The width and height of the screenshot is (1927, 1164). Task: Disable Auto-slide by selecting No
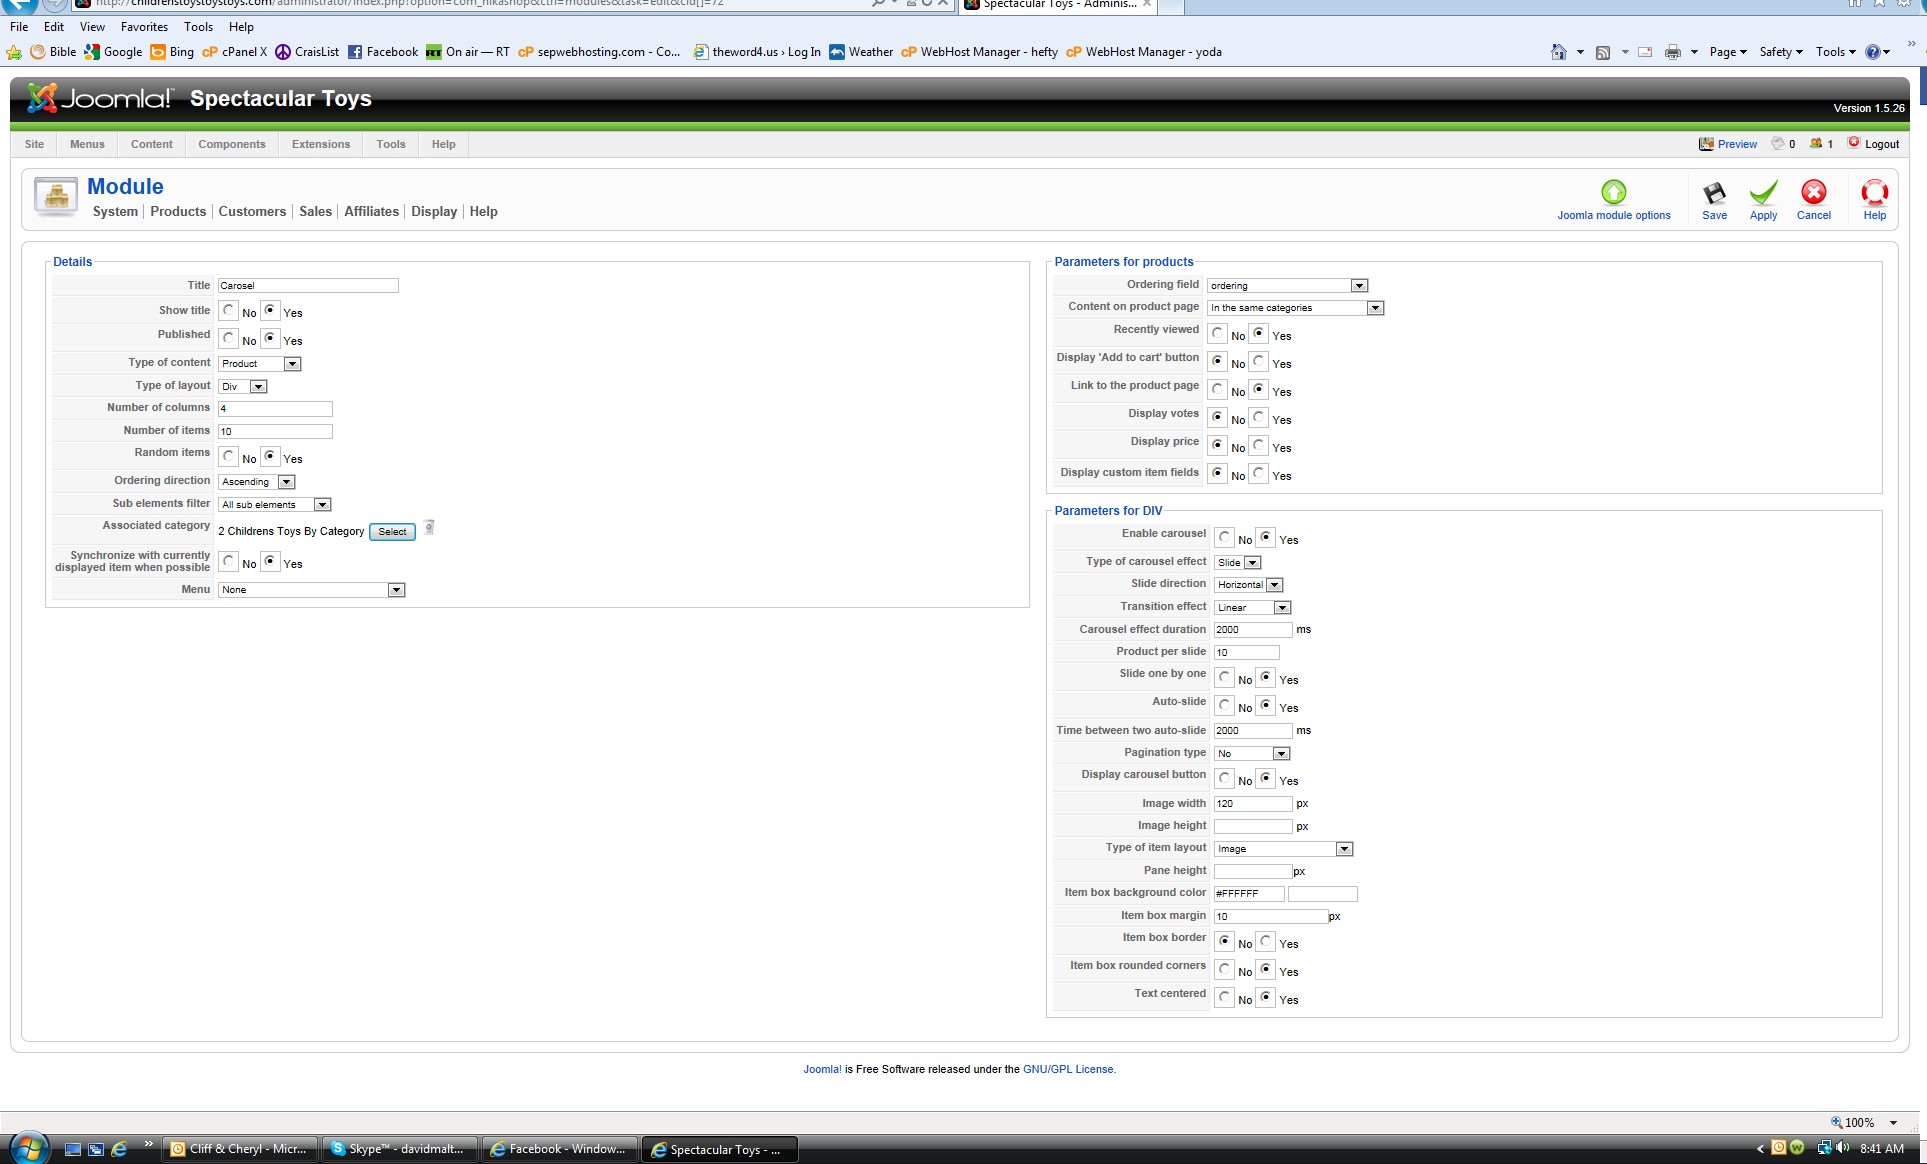[x=1225, y=706]
